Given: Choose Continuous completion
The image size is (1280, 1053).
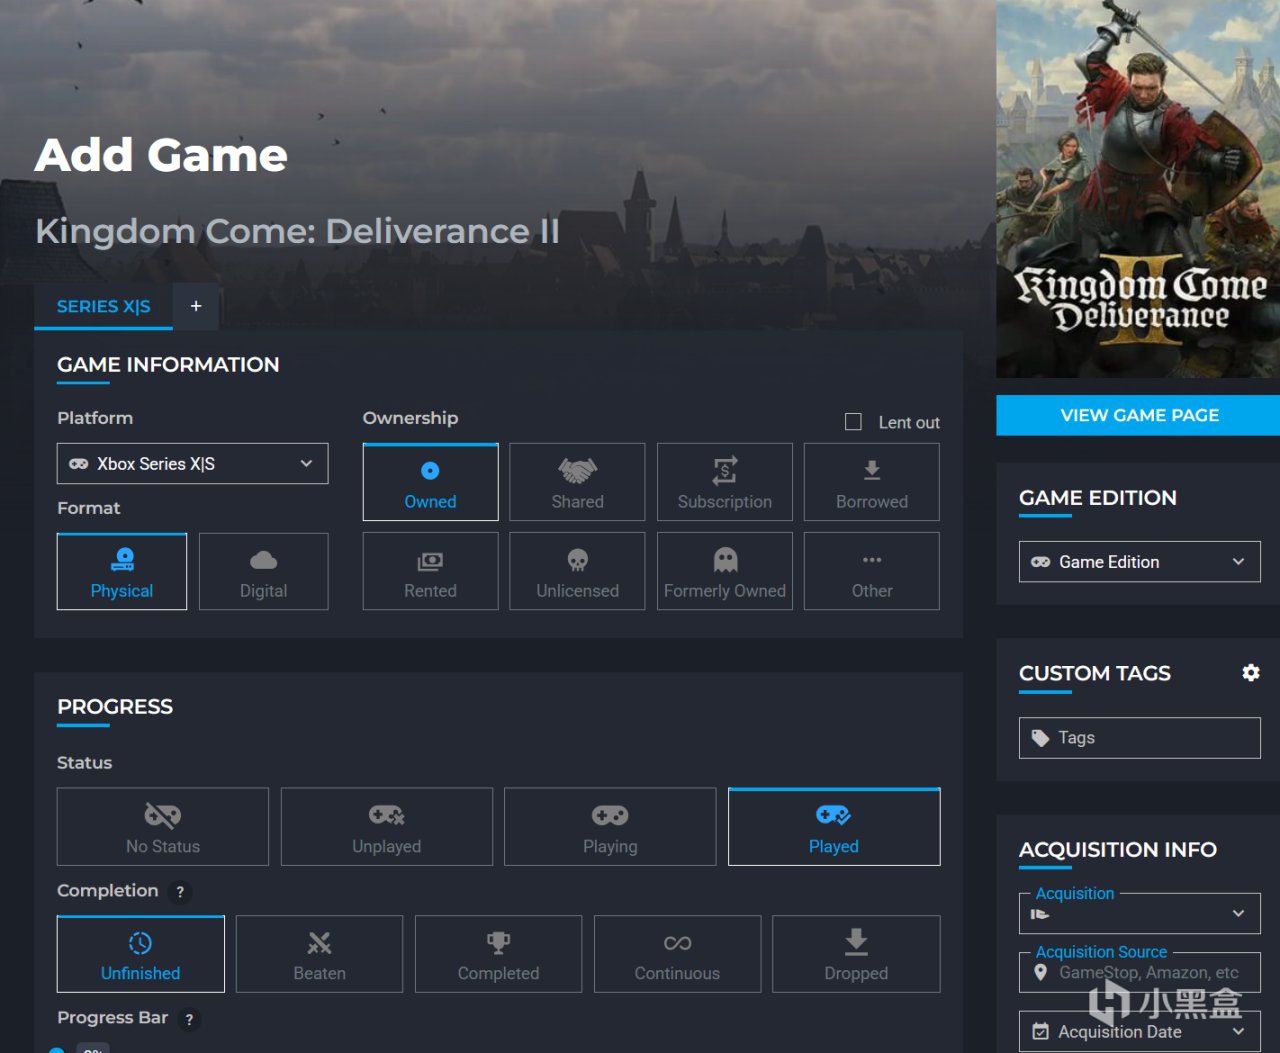Looking at the screenshot, I should click(x=677, y=954).
